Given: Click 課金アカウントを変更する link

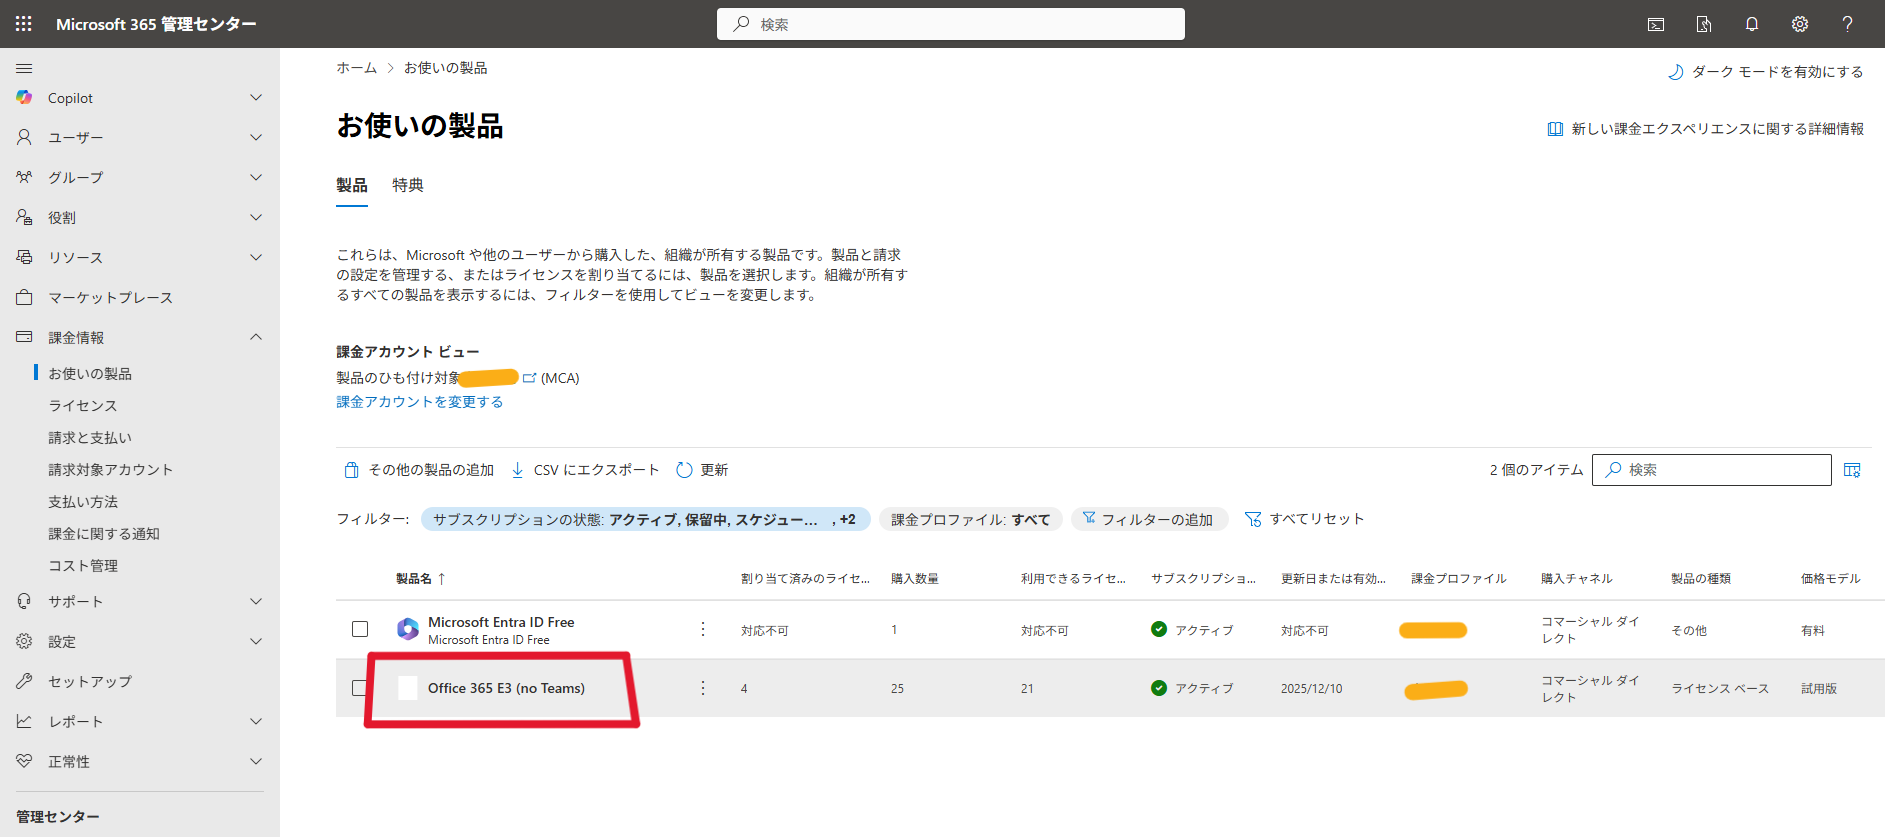Looking at the screenshot, I should 420,402.
